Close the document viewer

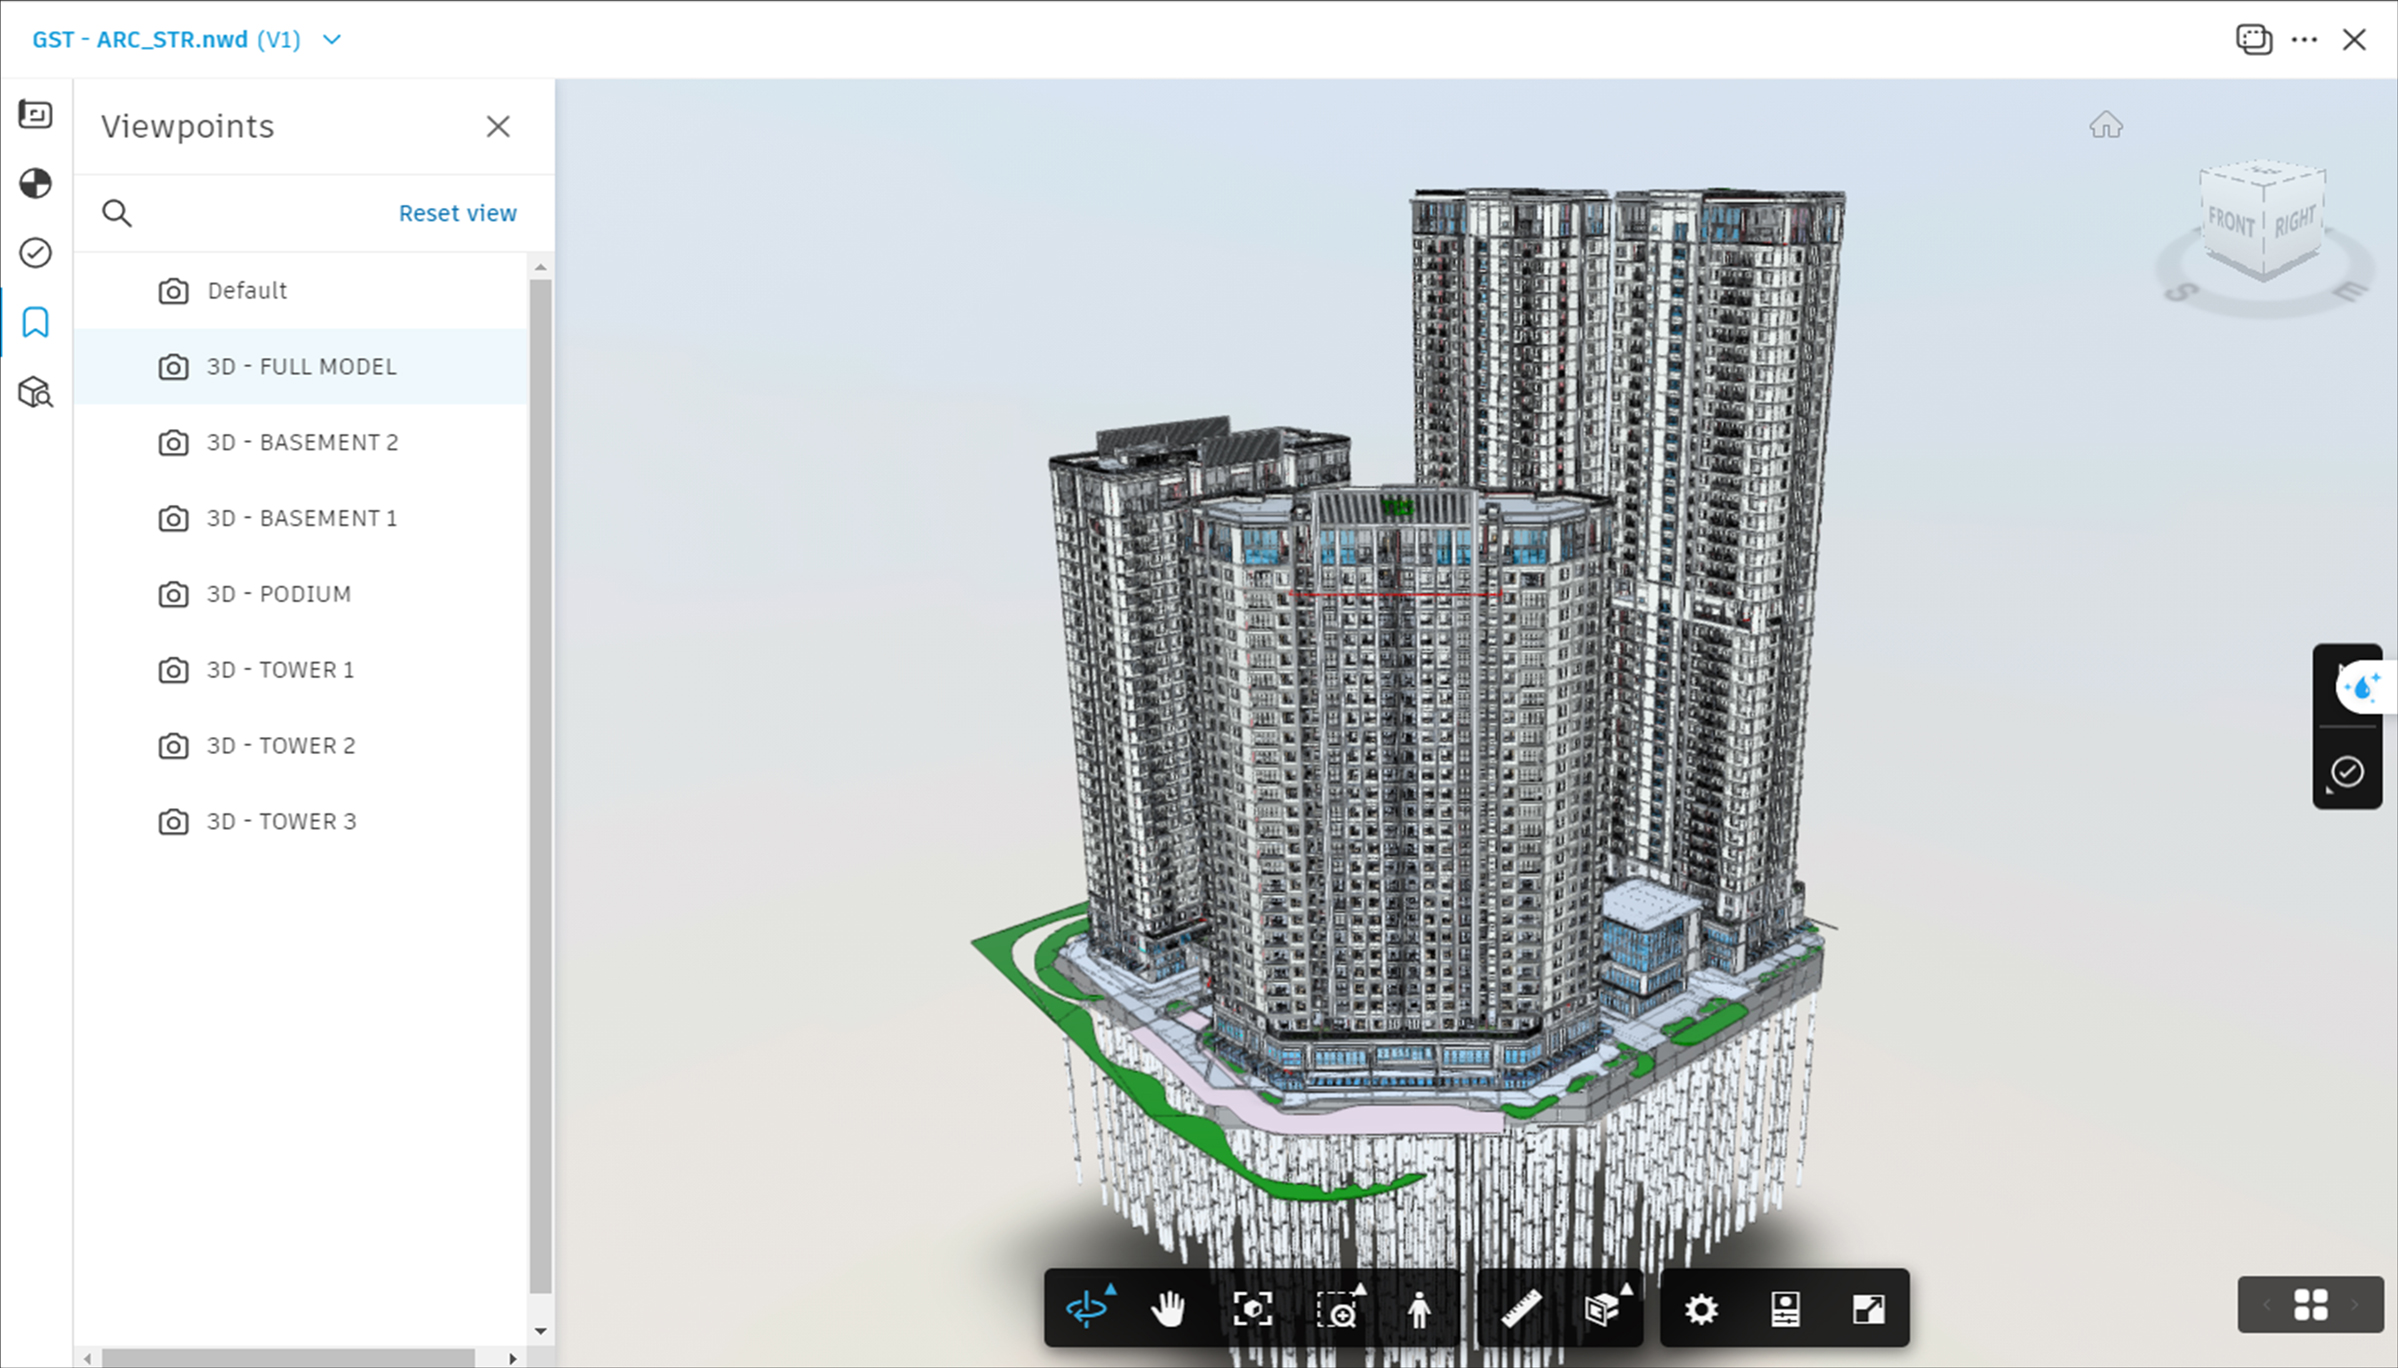[2354, 39]
